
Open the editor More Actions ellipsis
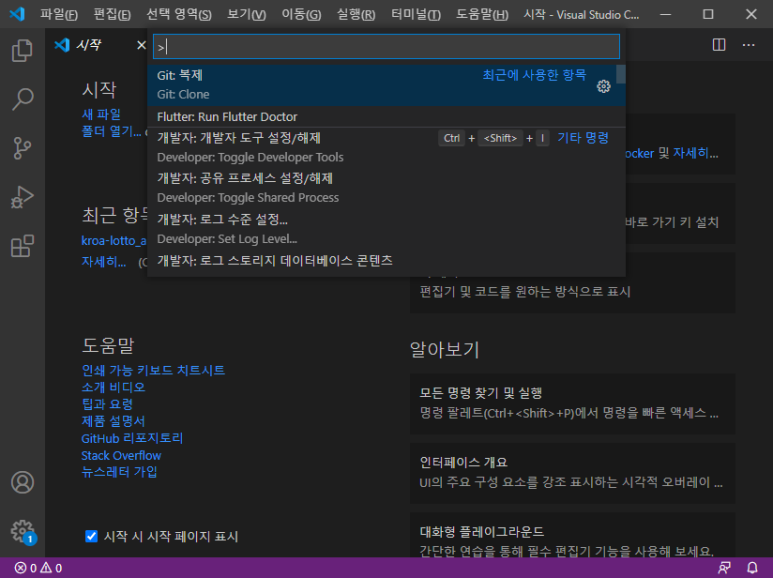748,45
